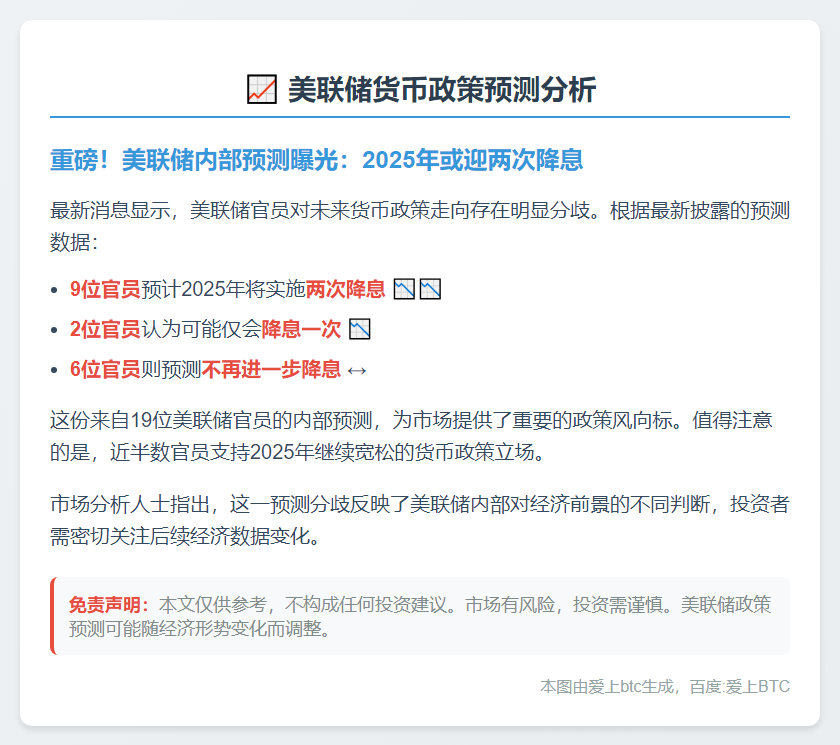Viewport: 840px width, 745px height.
Task: Open the 美联储货币政策预测分析 title header
Action: (x=420, y=85)
